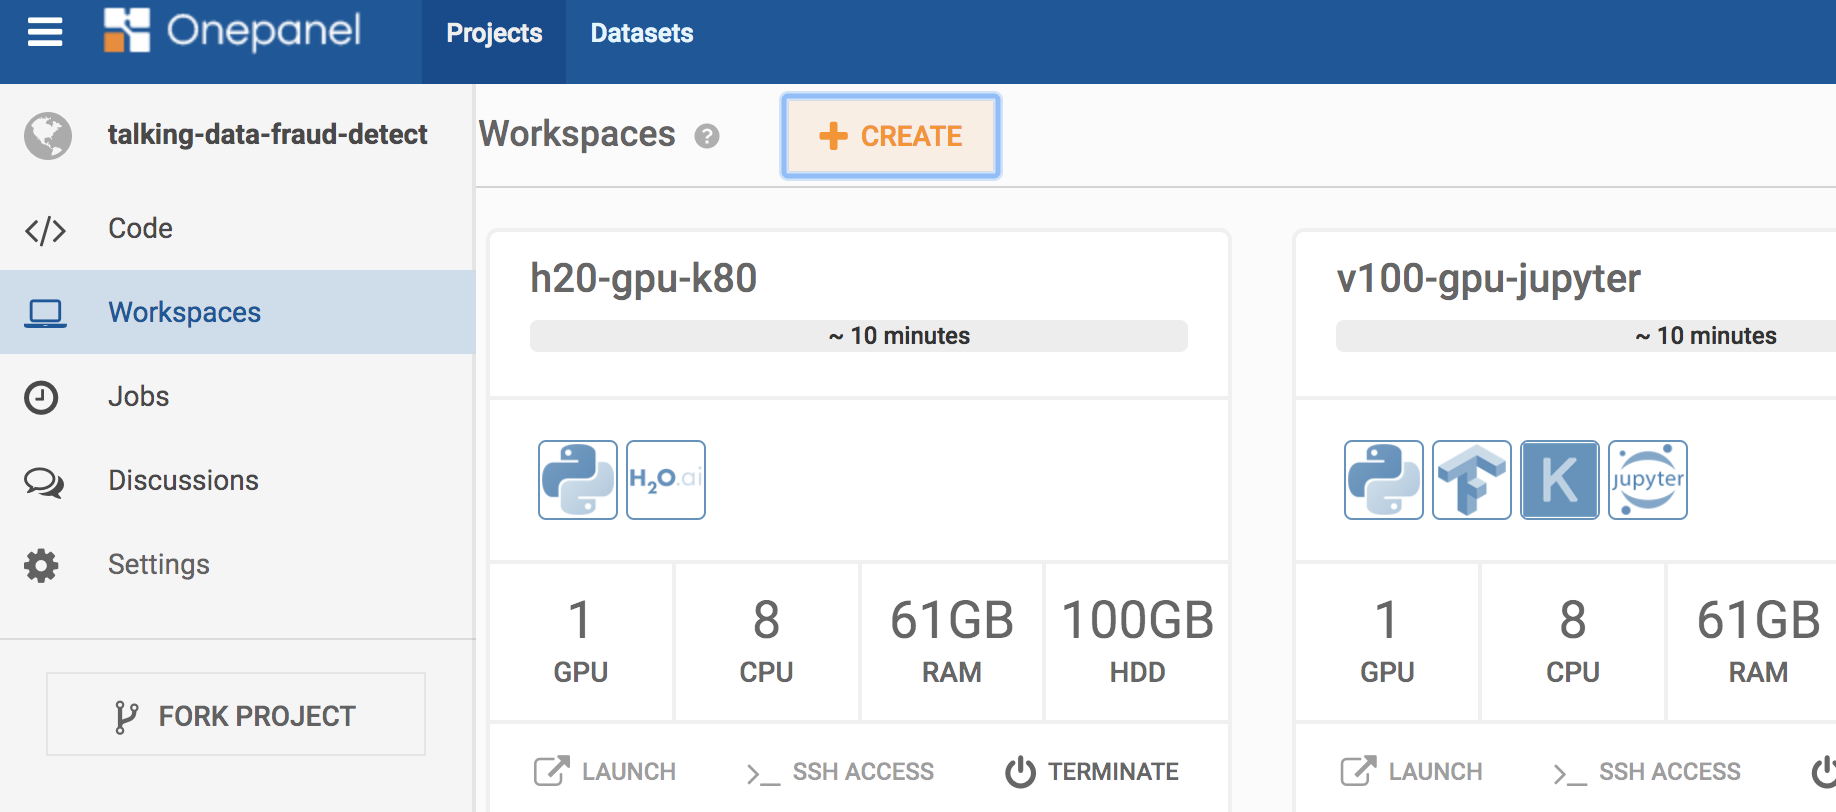Image resolution: width=1836 pixels, height=812 pixels.
Task: Create a new workspace
Action: point(891,136)
